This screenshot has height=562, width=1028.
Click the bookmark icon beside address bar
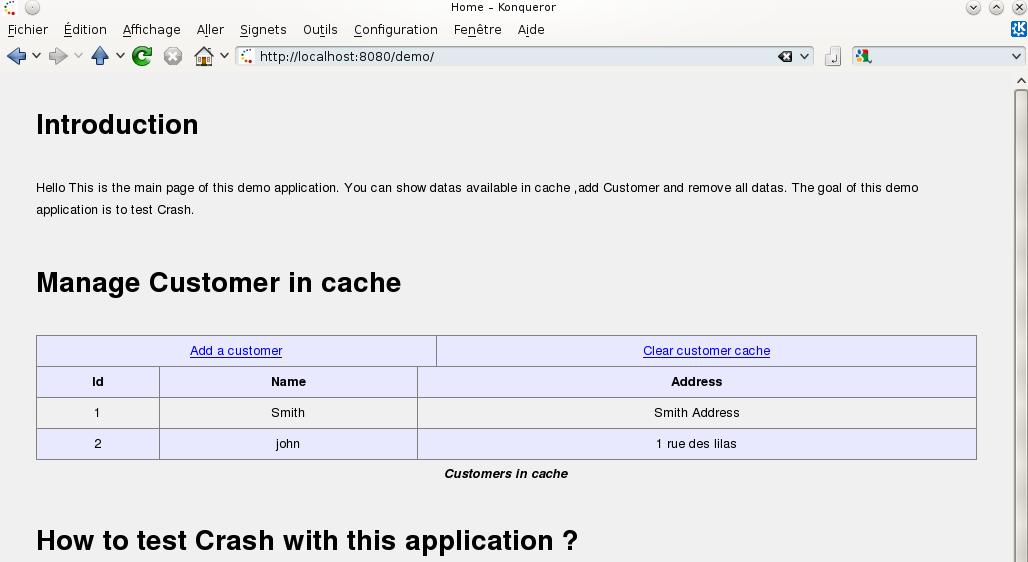pos(833,56)
